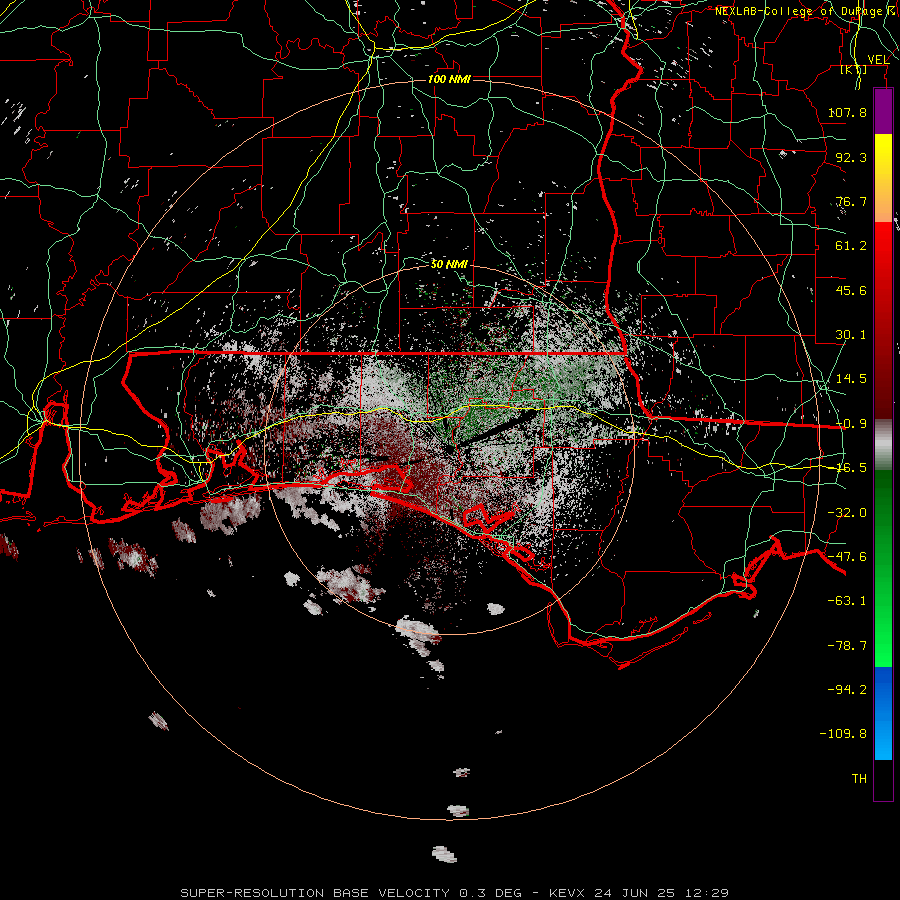The width and height of the screenshot is (900, 900).
Task: Click the yellow-orange segment of velocity color bar
Action: pos(883,179)
